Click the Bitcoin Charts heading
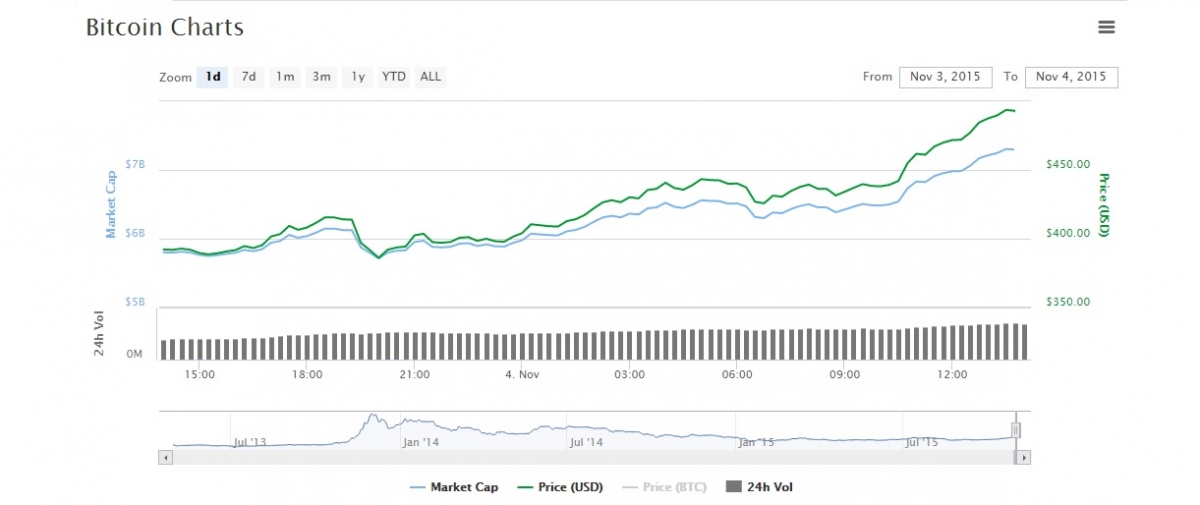This screenshot has height=505, width=1200. (x=165, y=27)
